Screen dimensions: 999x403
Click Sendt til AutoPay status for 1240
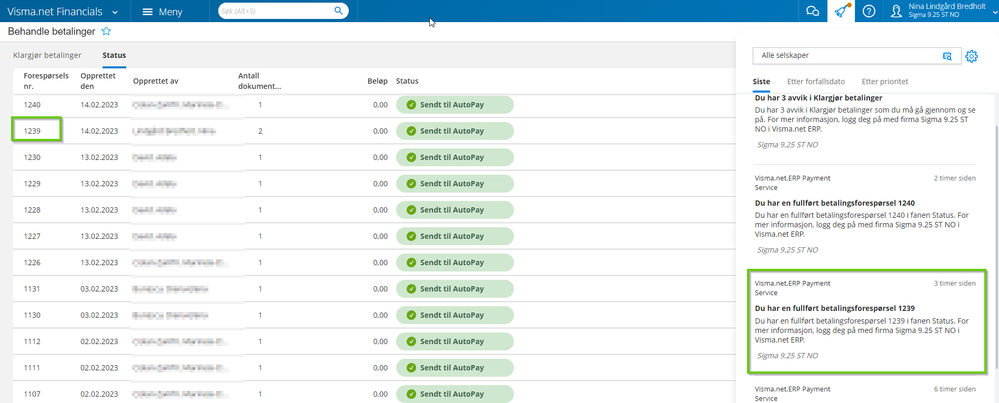point(455,104)
